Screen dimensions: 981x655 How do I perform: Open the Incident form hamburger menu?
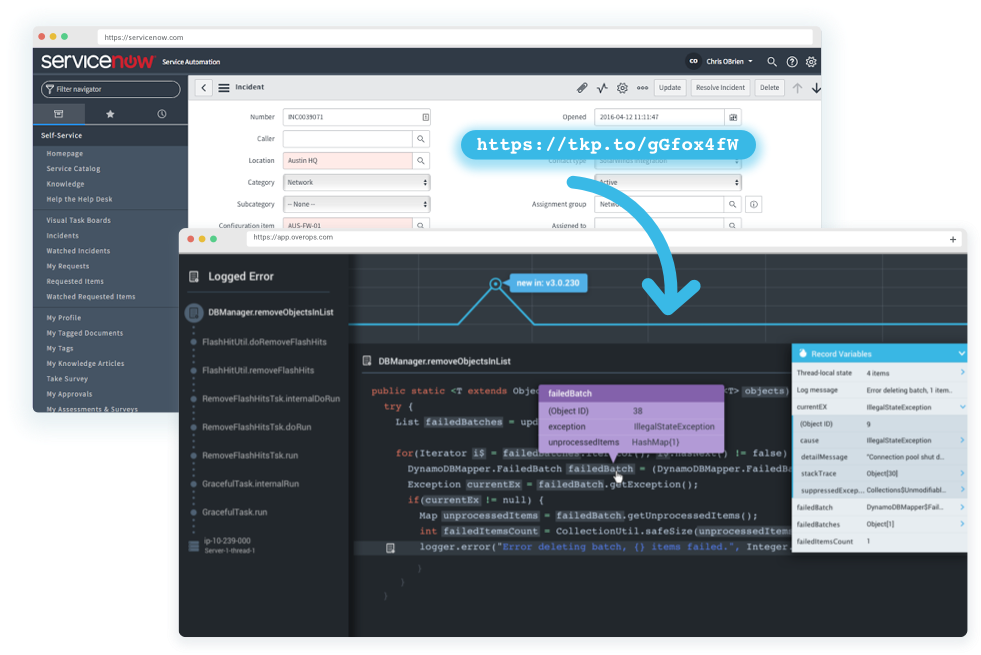tap(223, 88)
